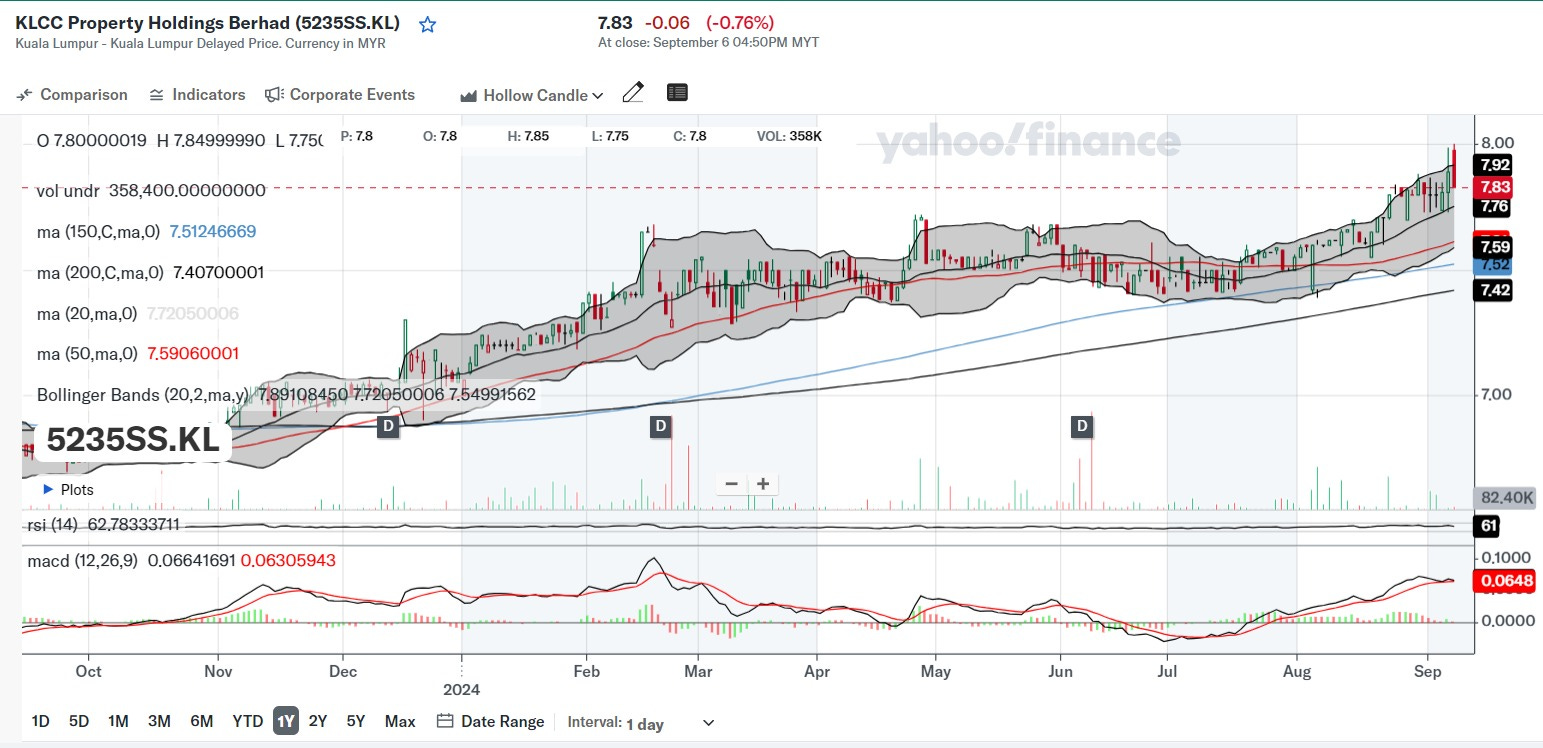
Task: Click the ma (200,C,ma,0) indicator label
Action: click(98, 272)
